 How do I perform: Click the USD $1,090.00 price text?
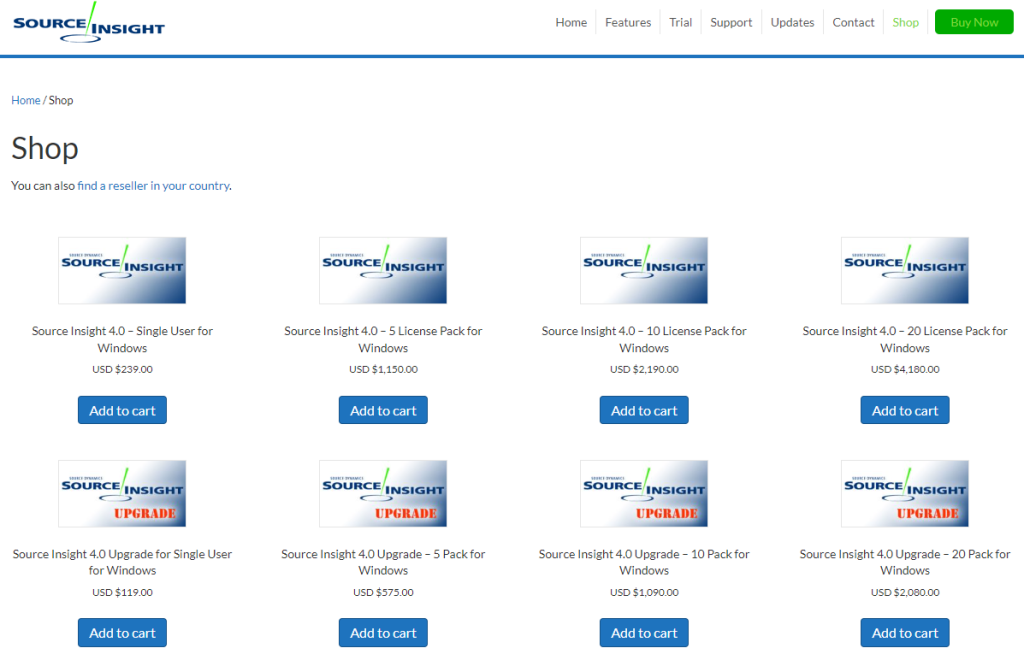[x=644, y=593]
